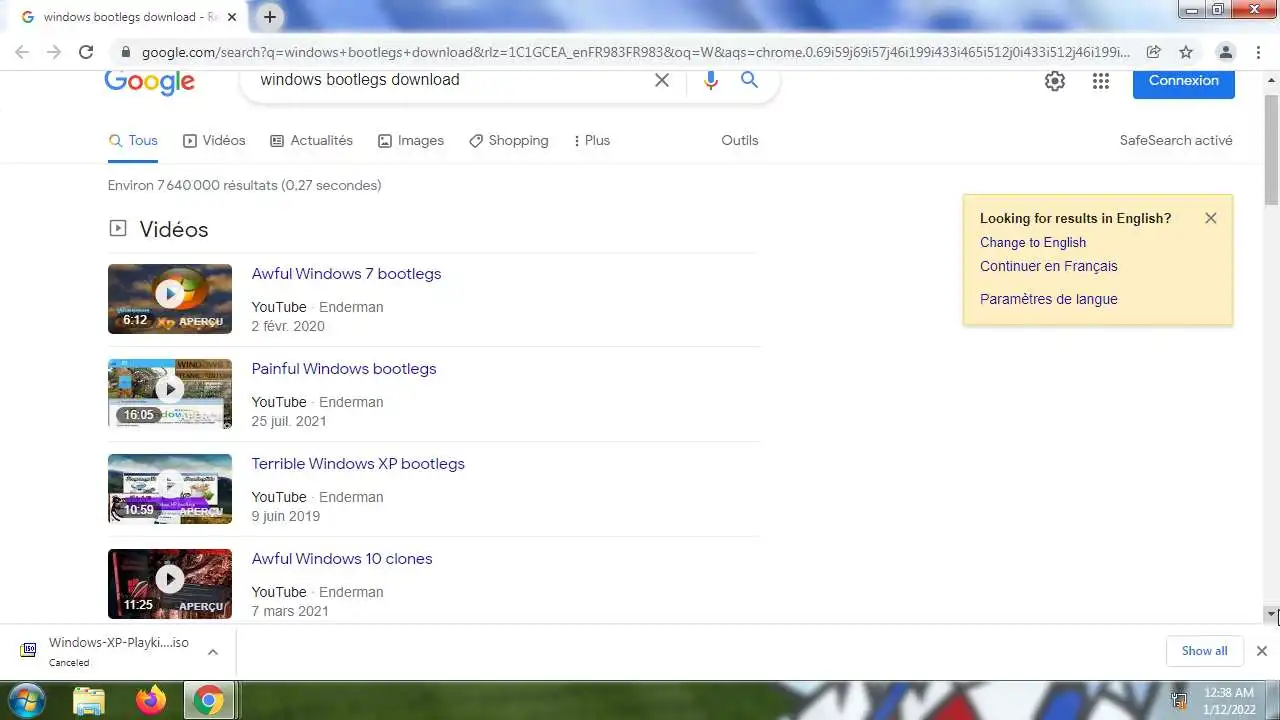
Task: Reload the page with the refresh icon
Action: (86, 52)
